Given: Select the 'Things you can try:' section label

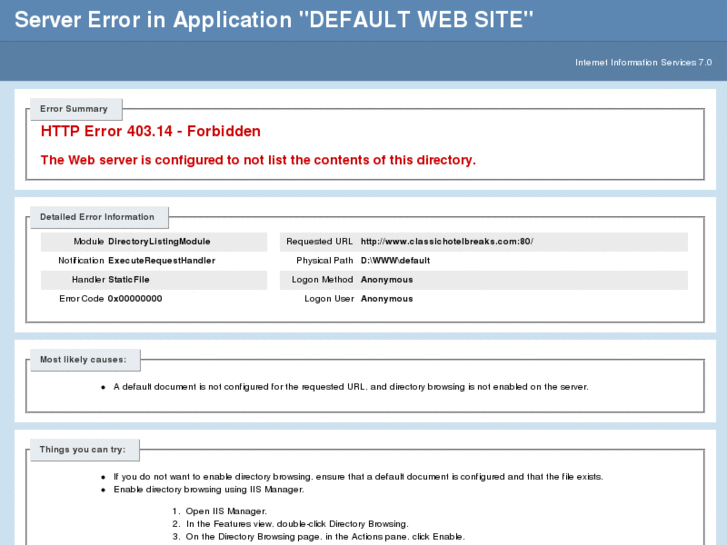Looking at the screenshot, I should 83,449.
